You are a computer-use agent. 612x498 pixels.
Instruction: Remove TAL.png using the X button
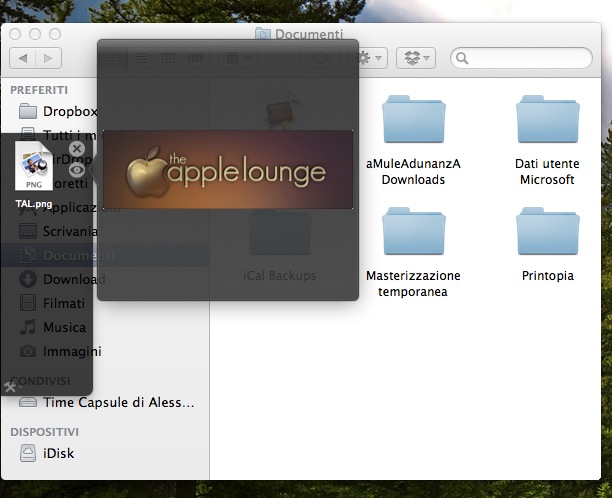click(77, 149)
